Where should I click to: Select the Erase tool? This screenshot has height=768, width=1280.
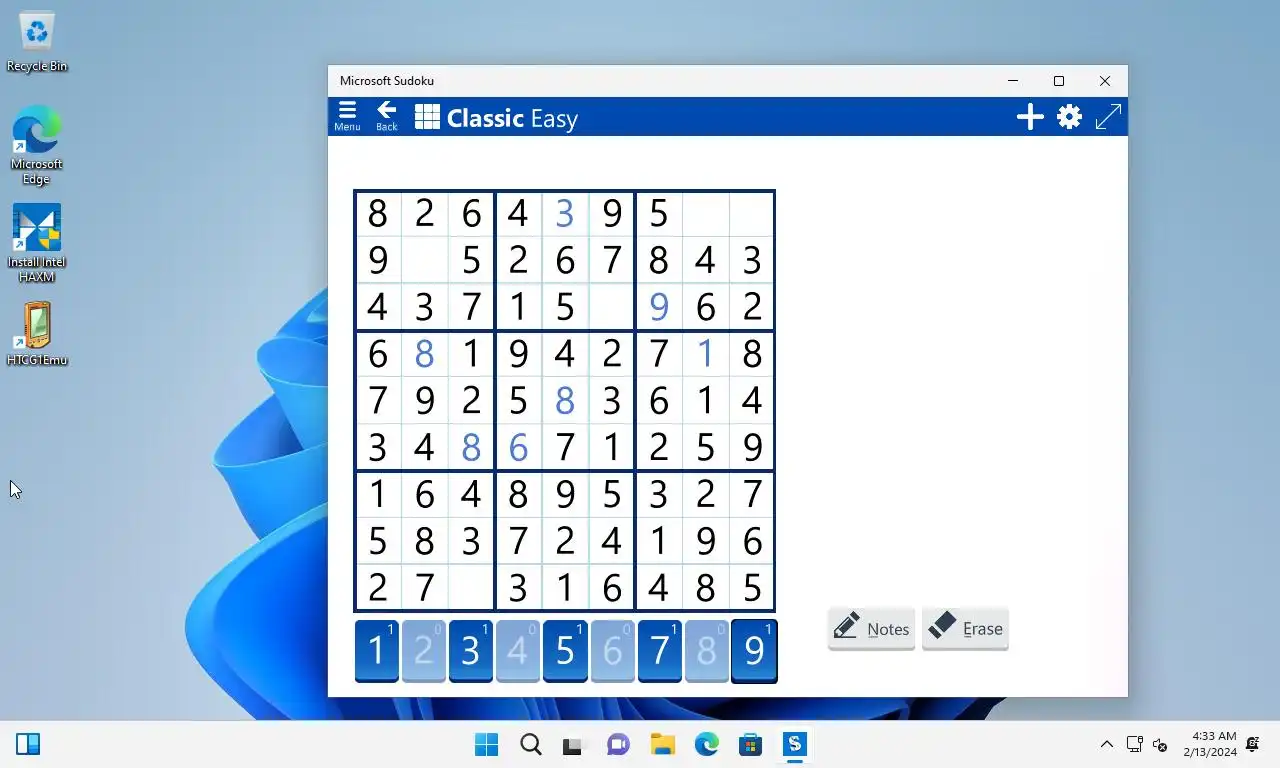point(965,628)
